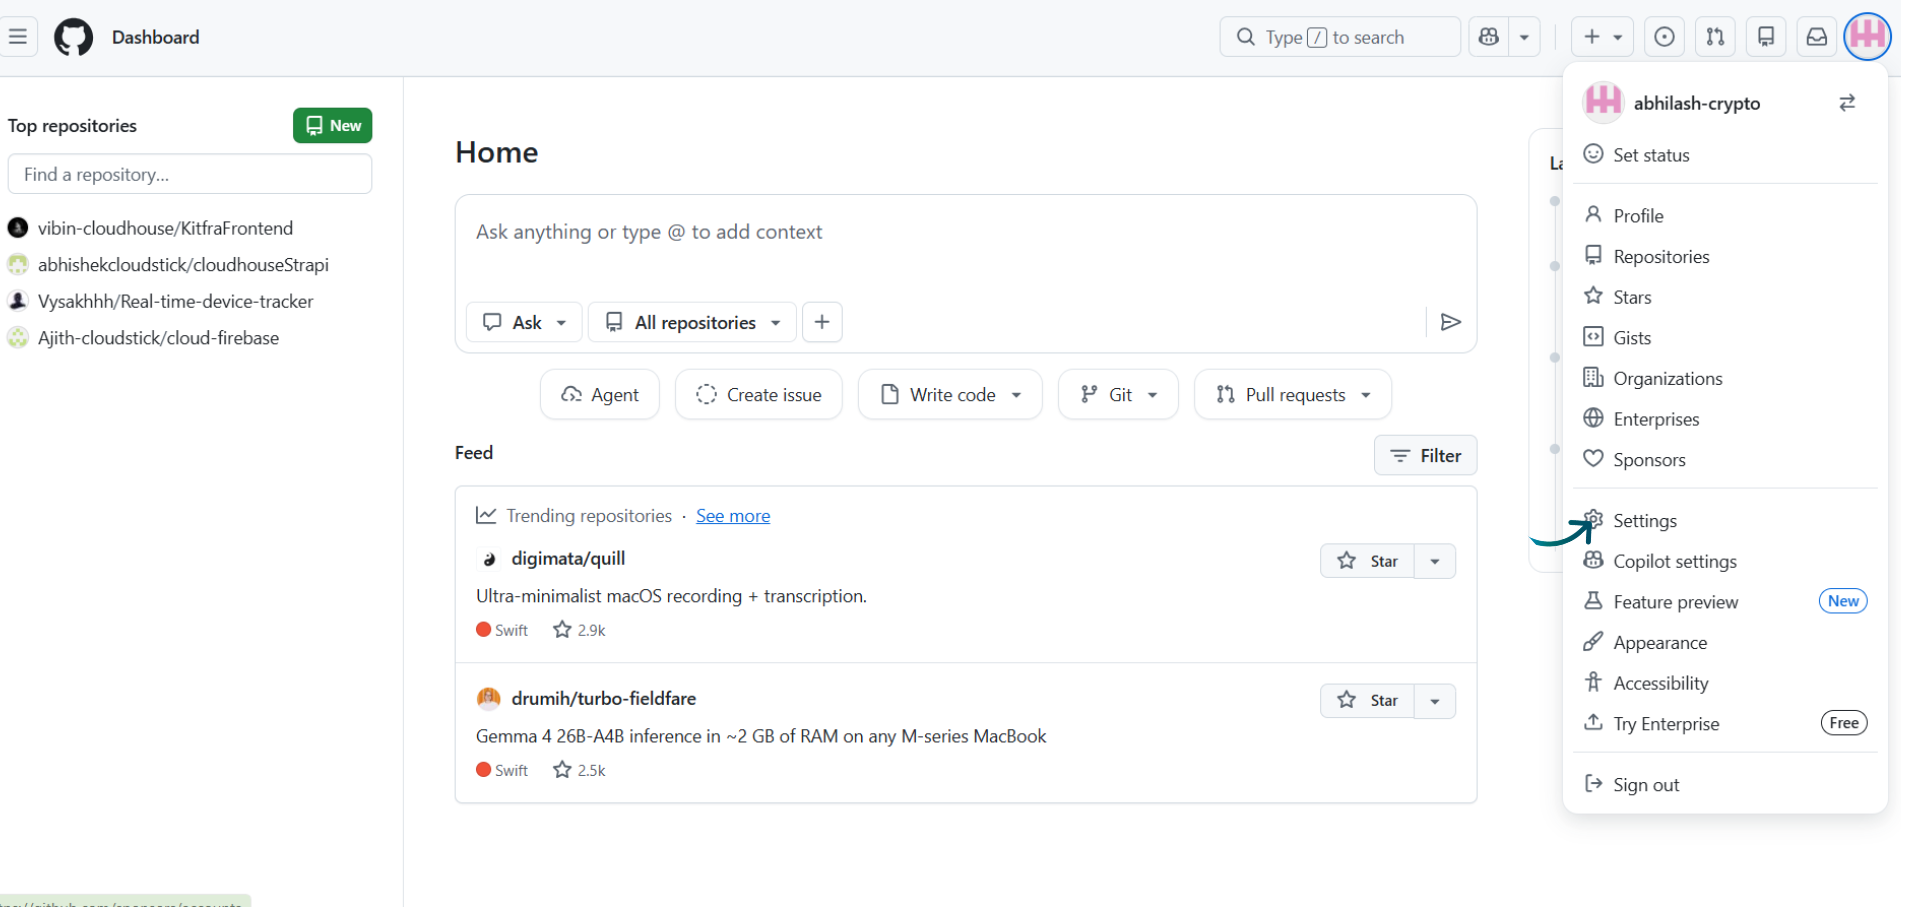Create a New repository button
Screen dimensions: 1905x907
[x=333, y=125]
